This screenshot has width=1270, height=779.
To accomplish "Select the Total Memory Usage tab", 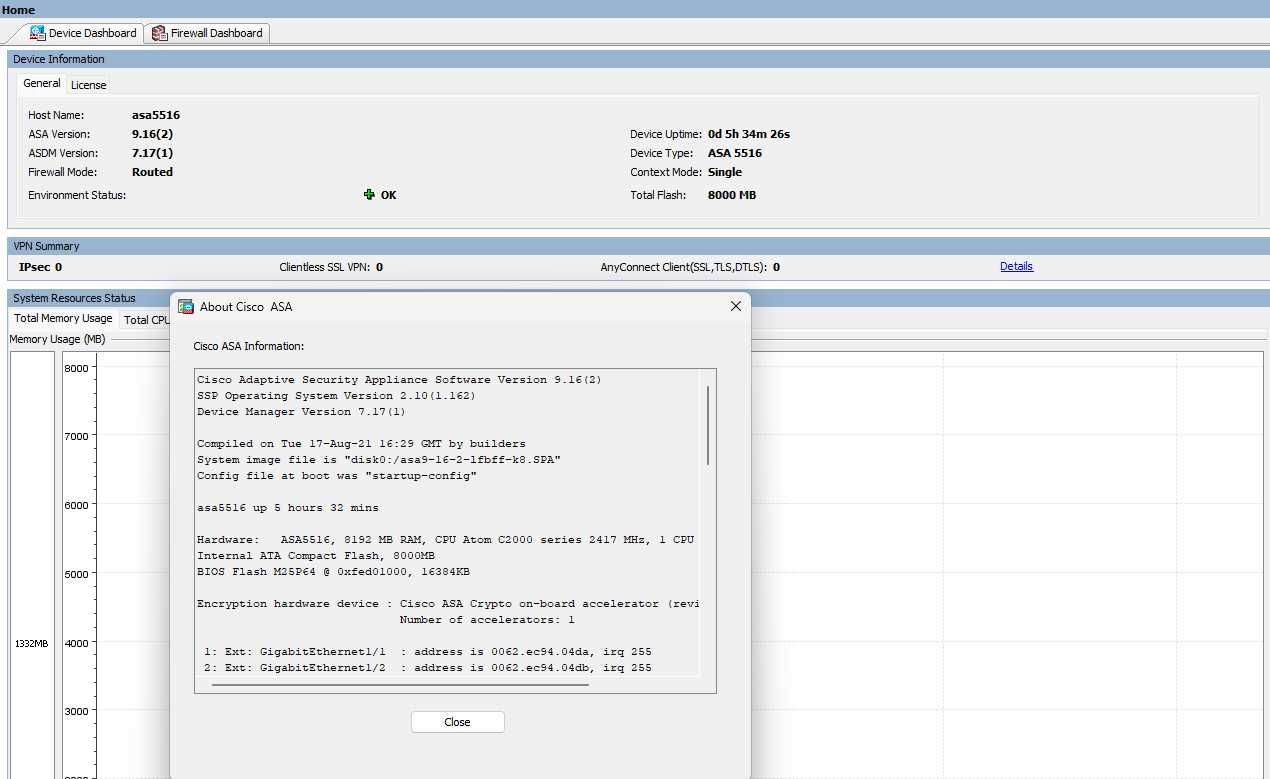I will (63, 318).
